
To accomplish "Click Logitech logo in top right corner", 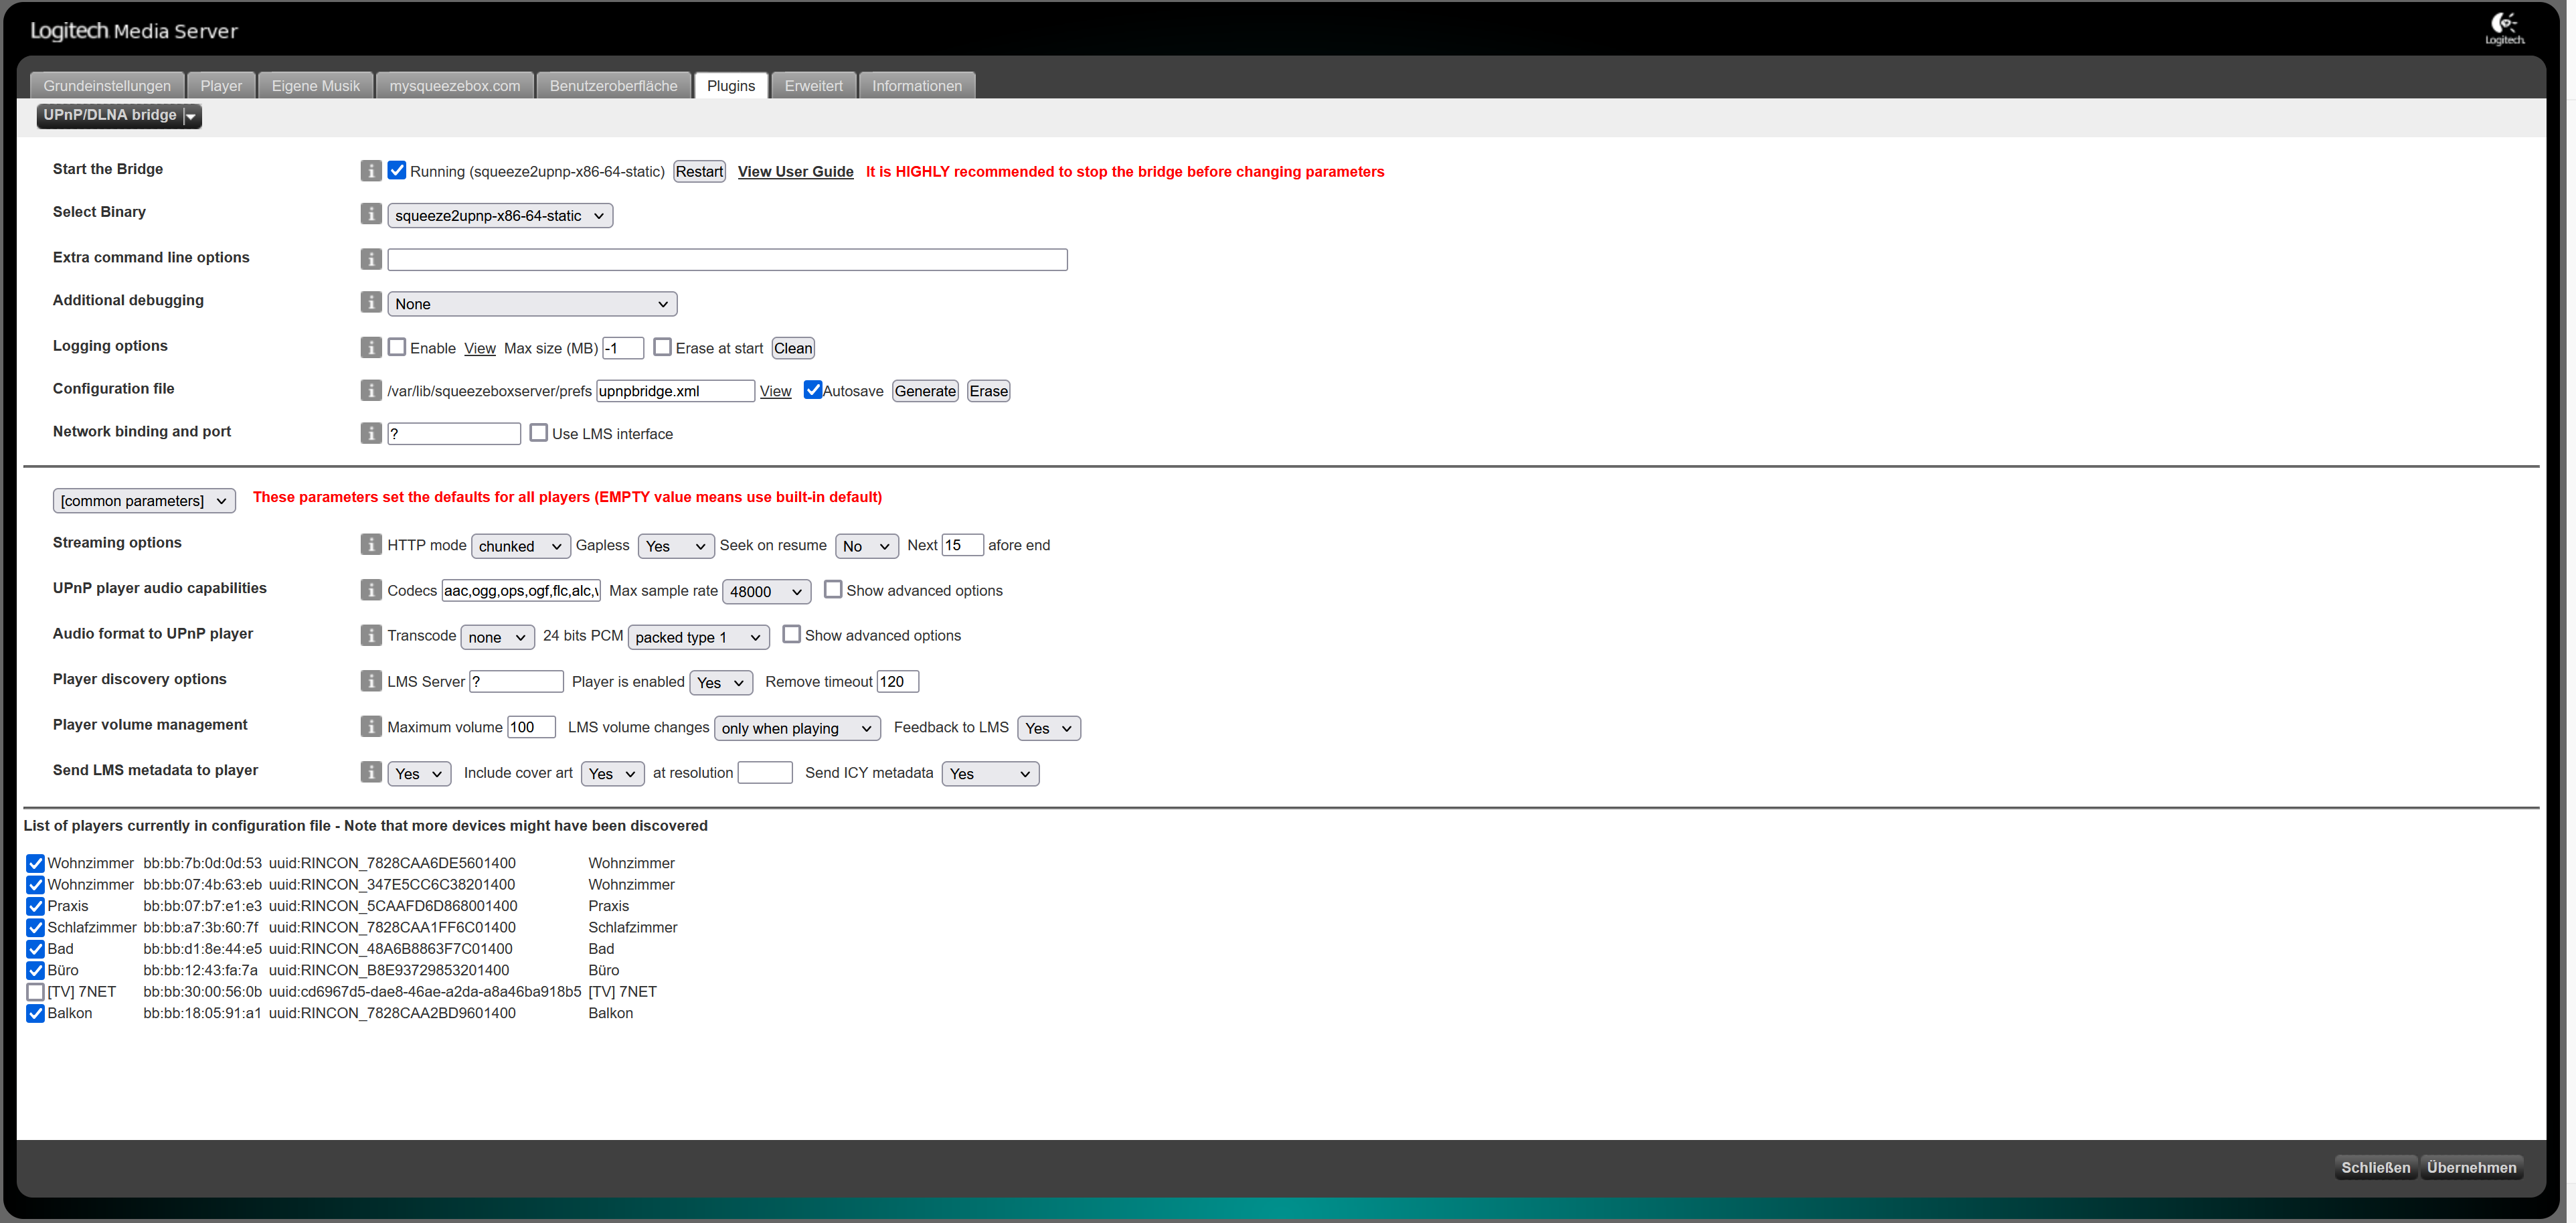I will 2505,28.
